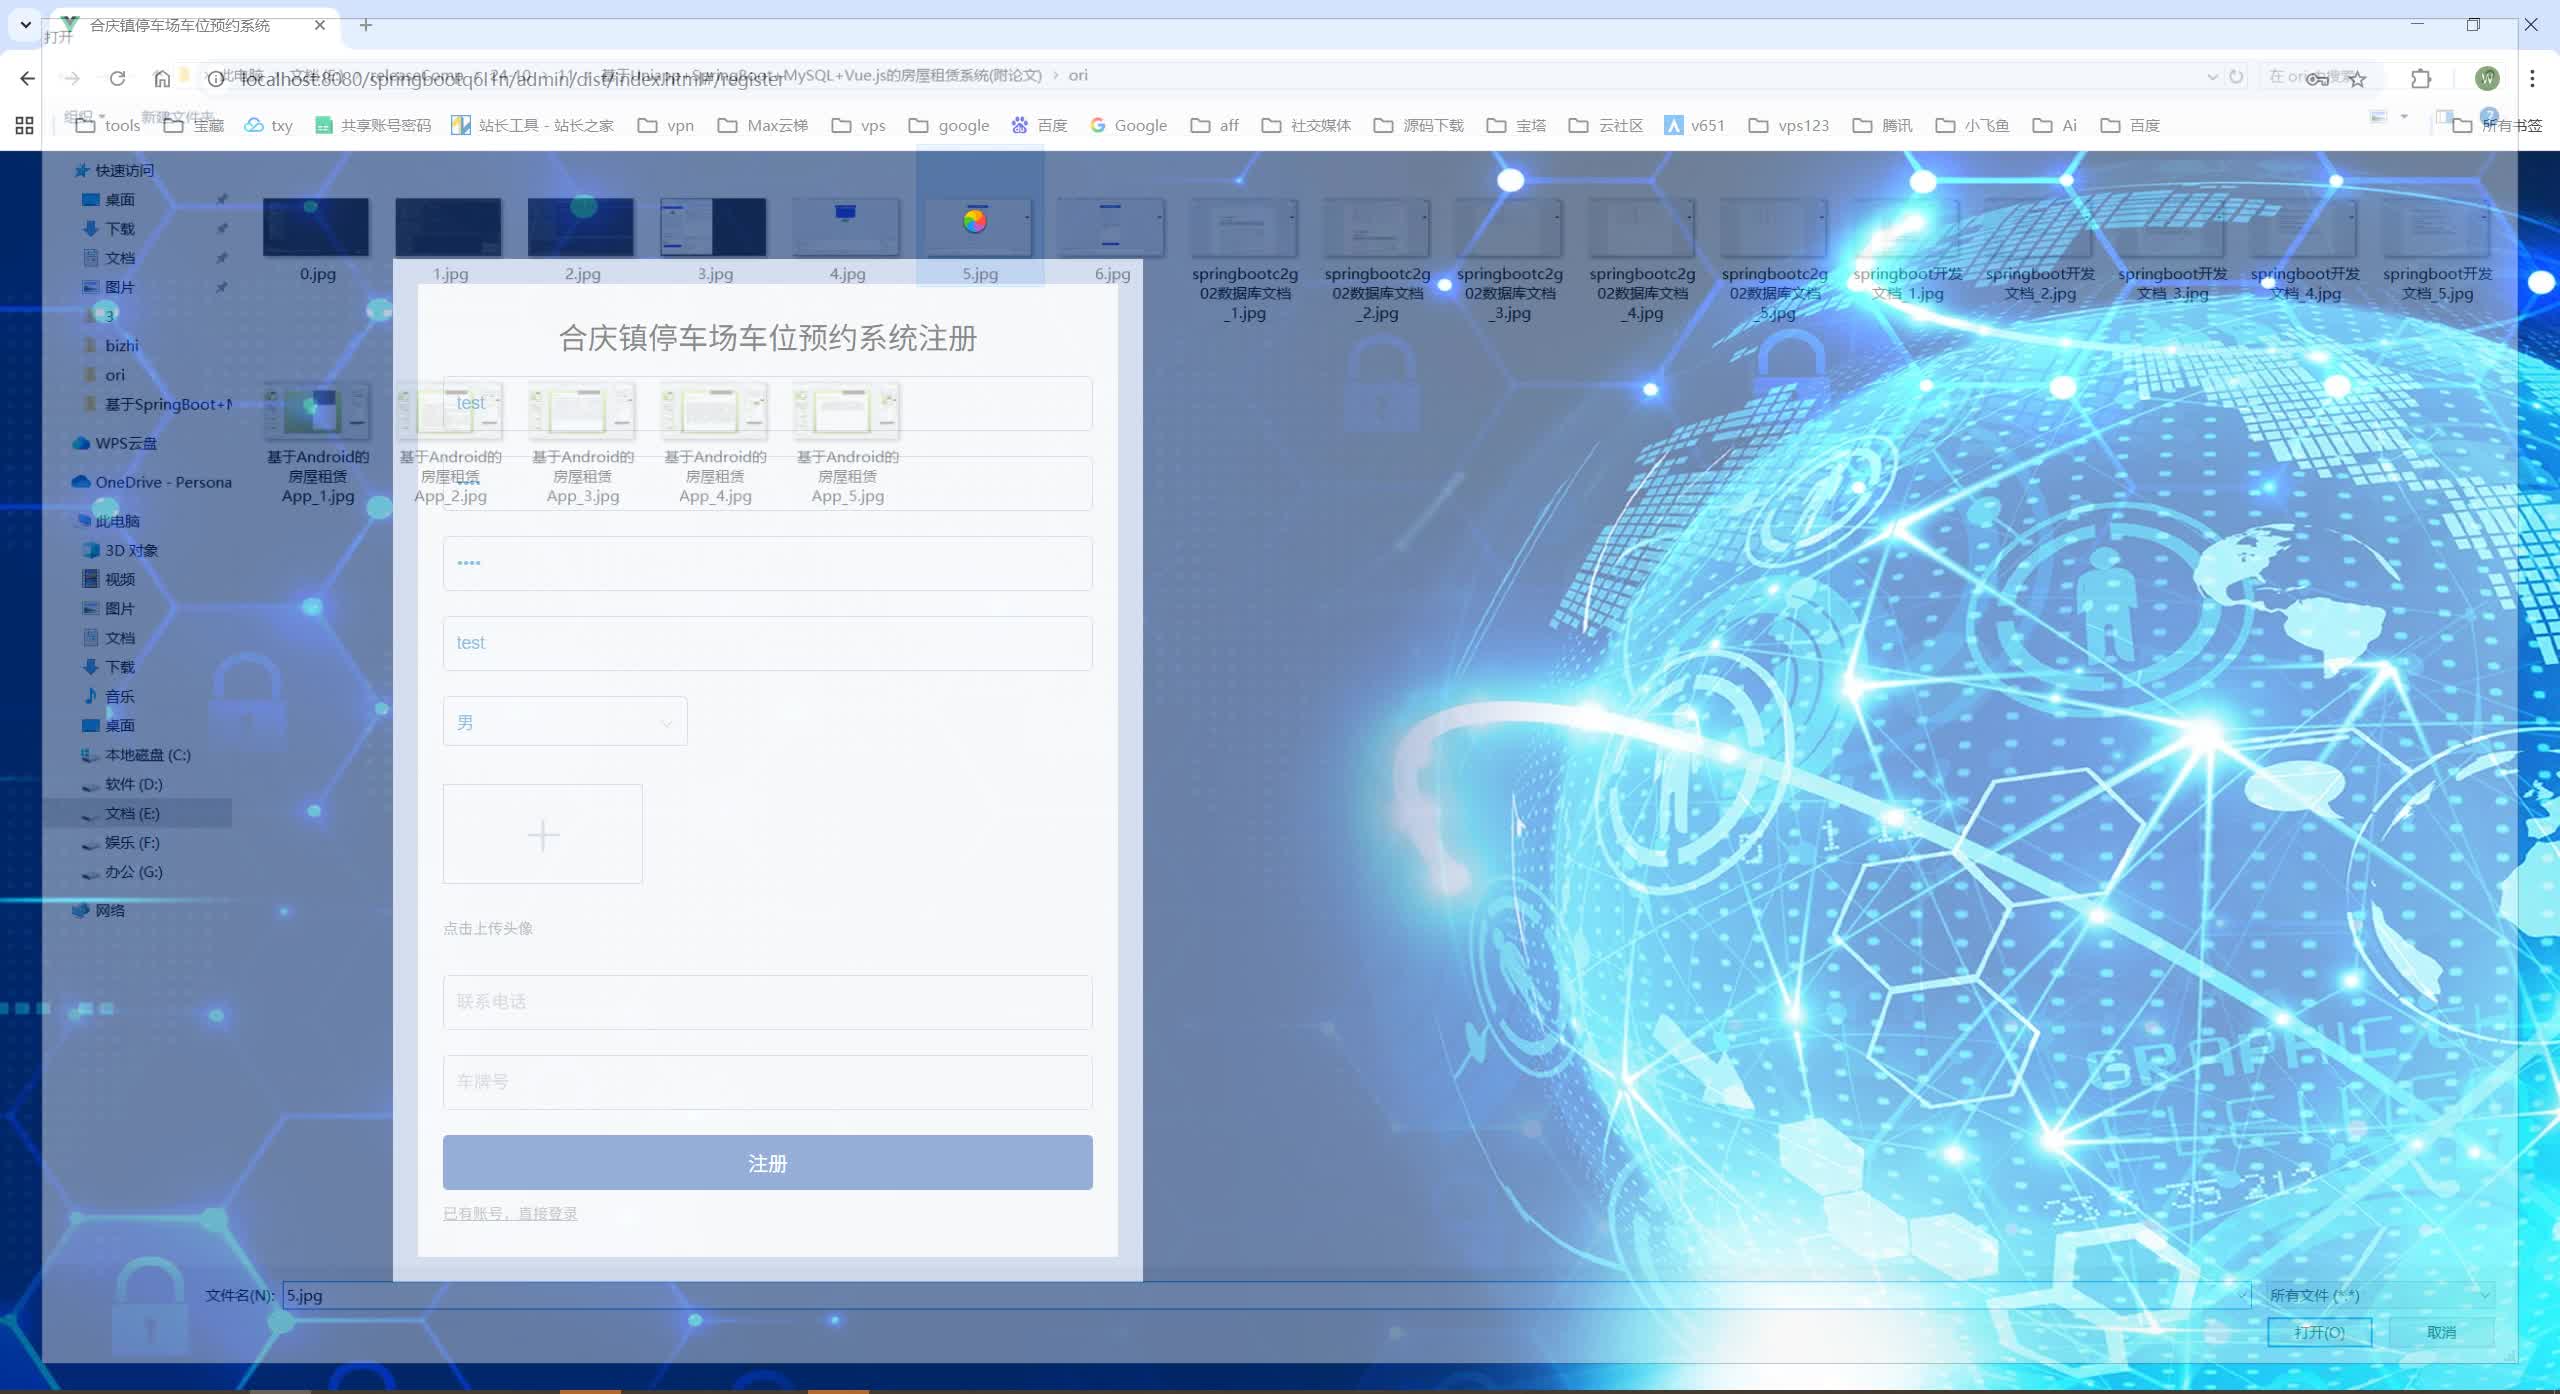Open the apps grid icon in bookmarks bar
The width and height of the screenshot is (2560, 1394).
25,125
